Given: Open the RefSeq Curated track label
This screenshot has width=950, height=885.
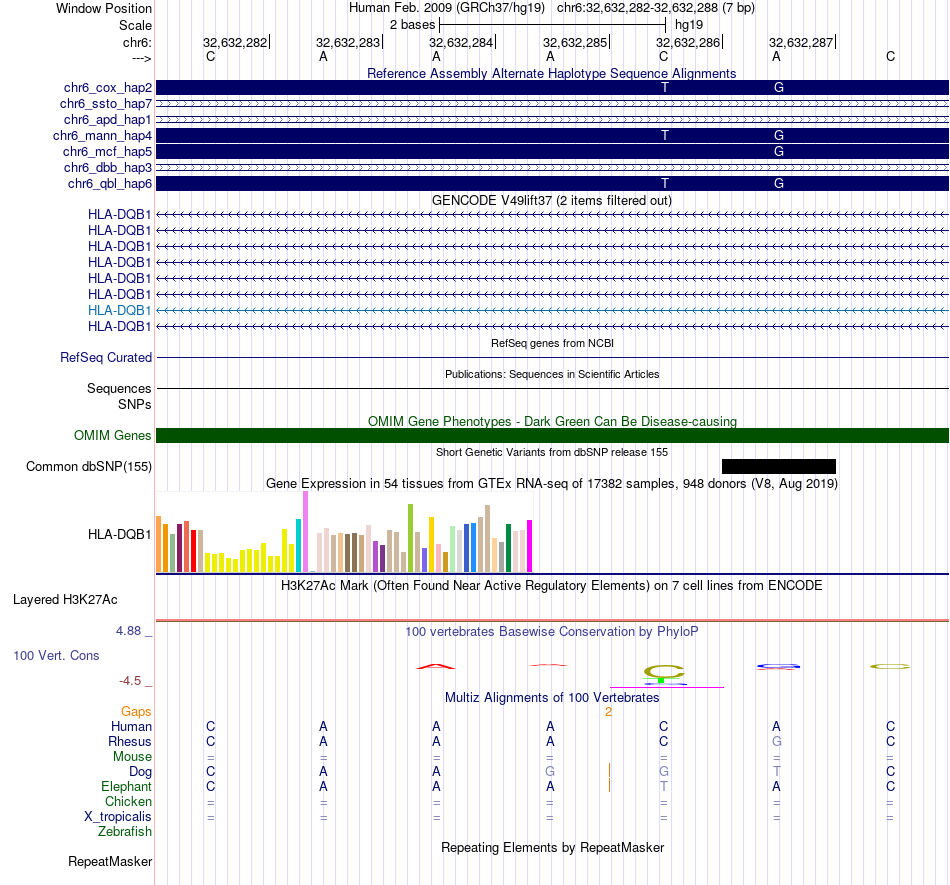Looking at the screenshot, I should click(x=106, y=357).
